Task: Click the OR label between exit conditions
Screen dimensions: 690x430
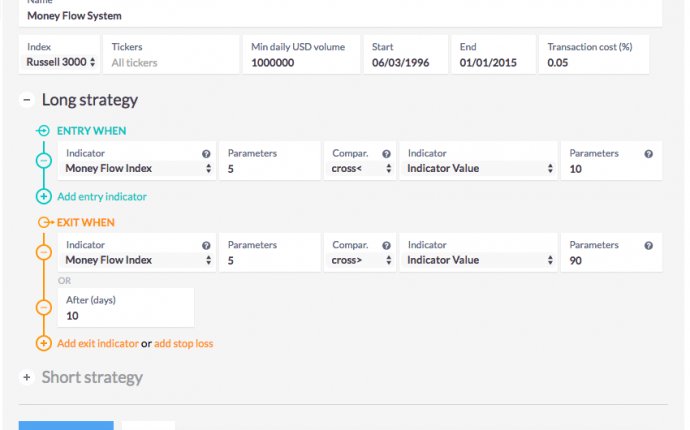Action: (x=64, y=281)
